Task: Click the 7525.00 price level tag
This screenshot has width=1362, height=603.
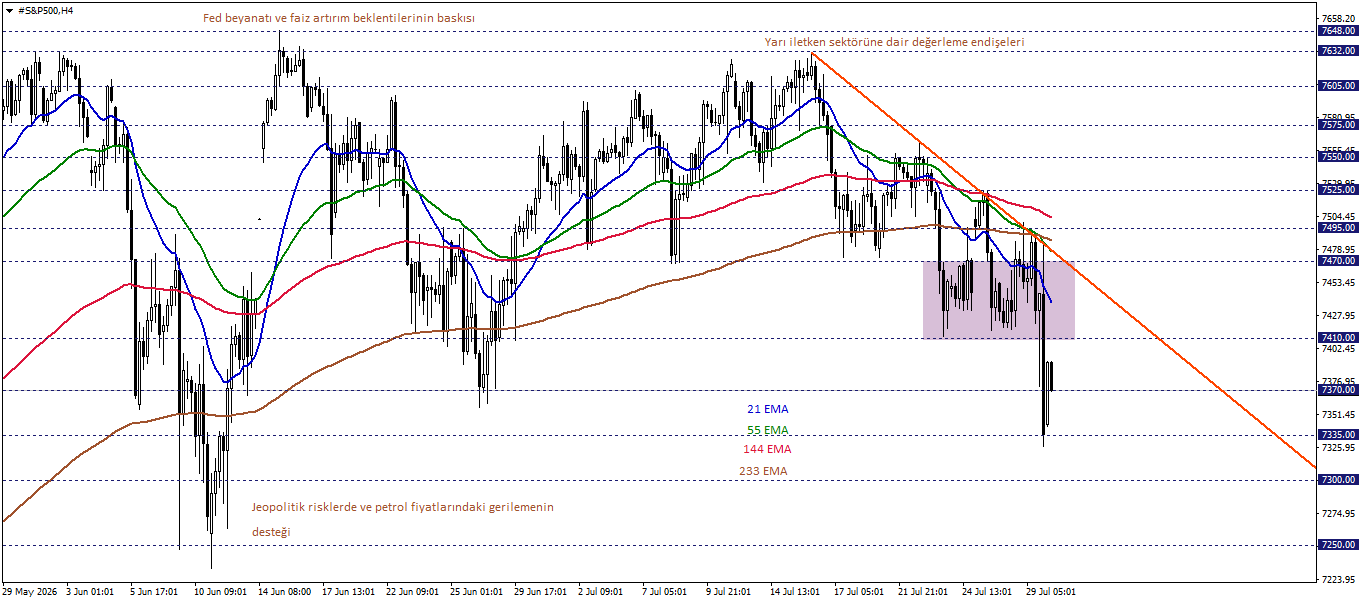Action: pos(1338,189)
